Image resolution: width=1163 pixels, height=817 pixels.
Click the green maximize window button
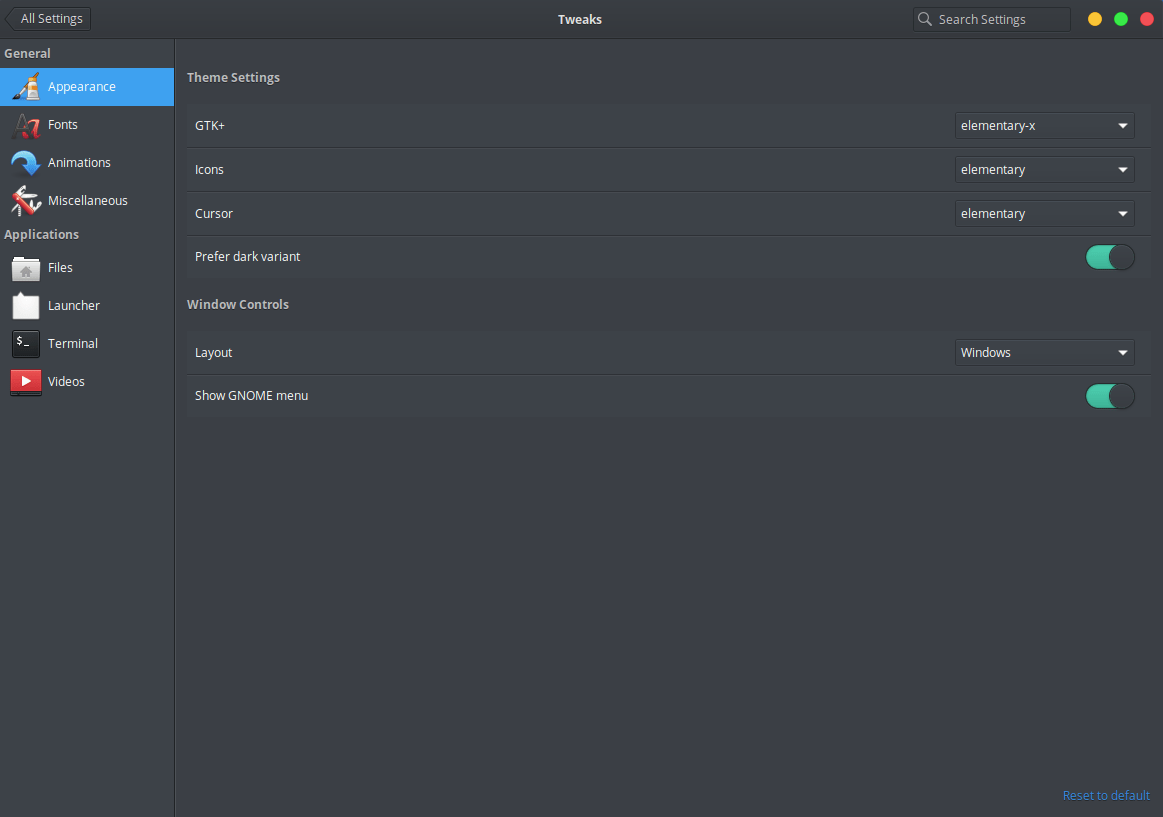coord(1121,19)
